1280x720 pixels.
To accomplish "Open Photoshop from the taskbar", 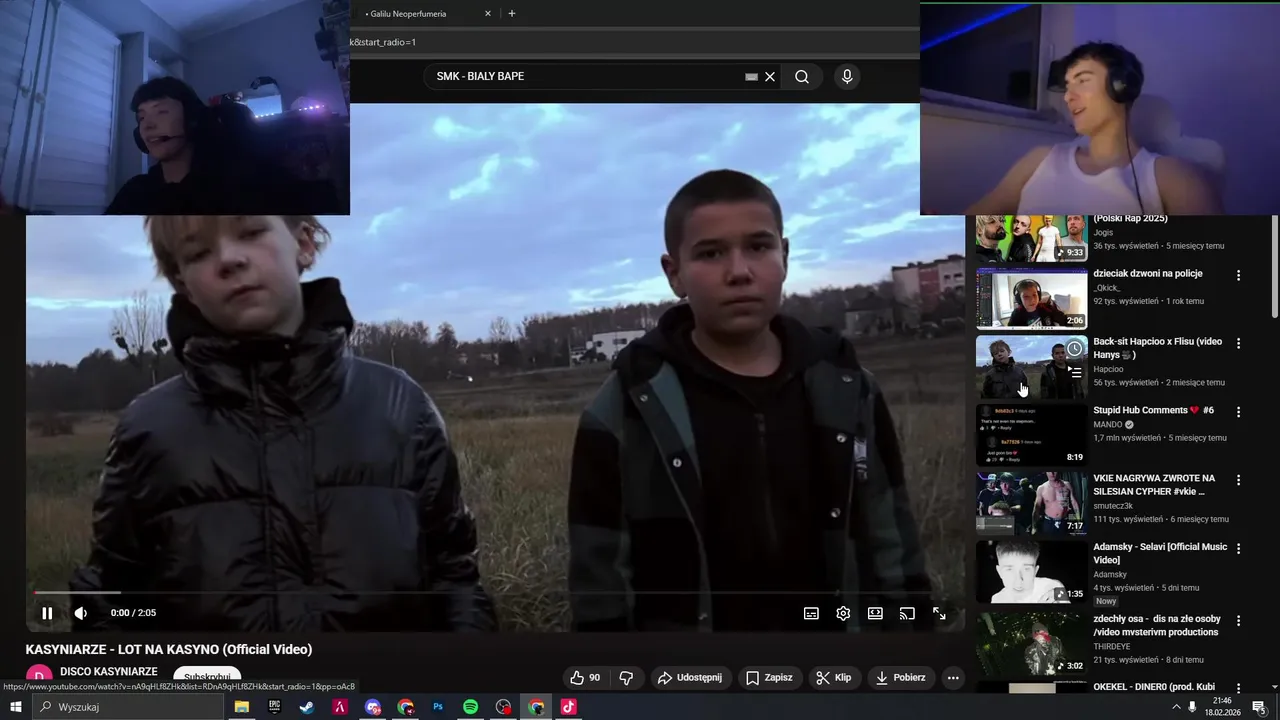I will pos(438,707).
